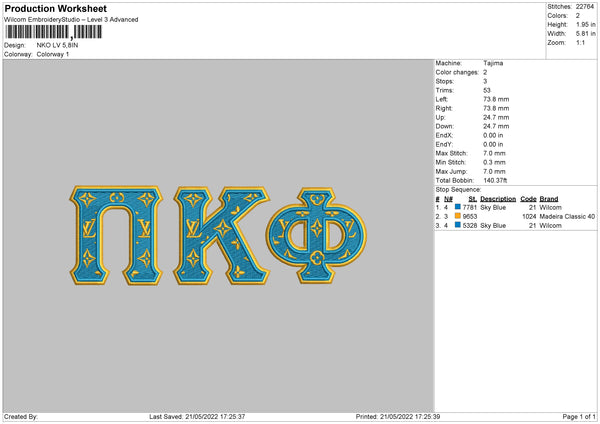Click the 'Page 1 of 1' indicator

pos(579,417)
